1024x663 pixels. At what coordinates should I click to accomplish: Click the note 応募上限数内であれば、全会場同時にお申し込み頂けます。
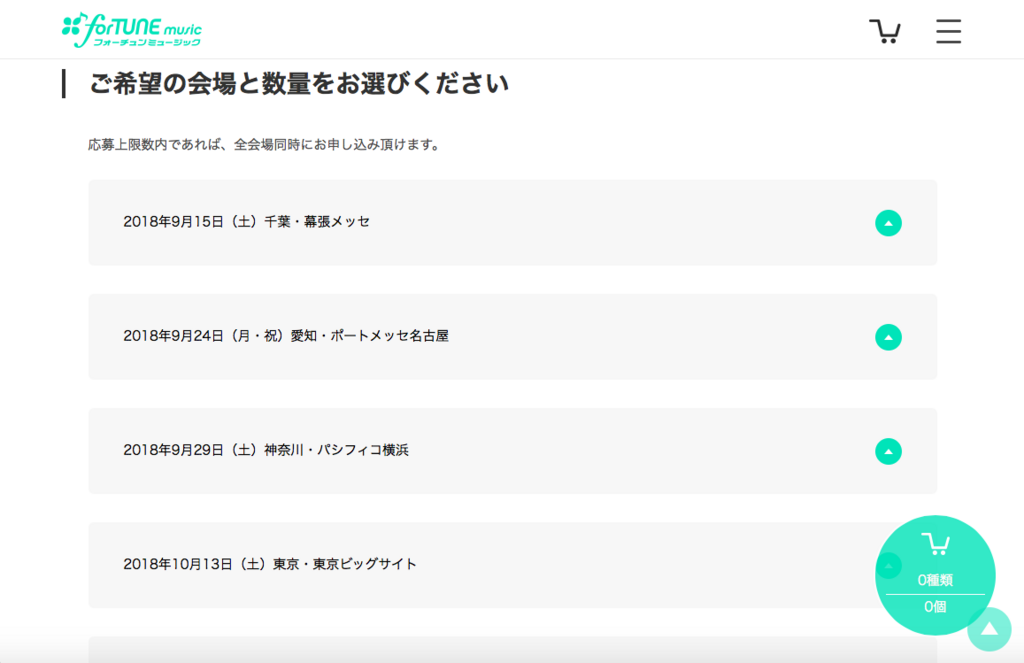coord(265,144)
